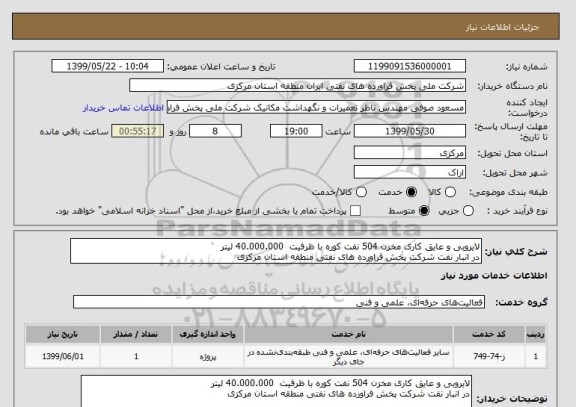This screenshot has width=576, height=407.
Task: Click the نام دستگاه خریدار field
Action: click(298, 86)
